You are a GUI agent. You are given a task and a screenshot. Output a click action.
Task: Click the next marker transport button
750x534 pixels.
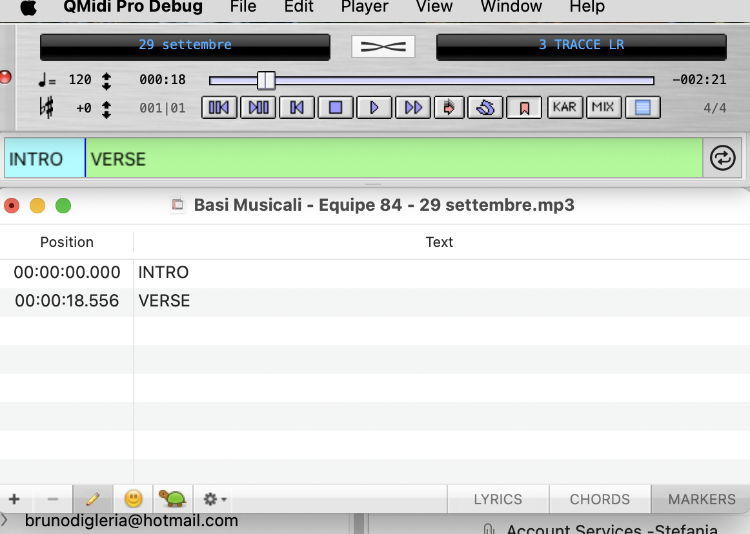click(x=258, y=107)
